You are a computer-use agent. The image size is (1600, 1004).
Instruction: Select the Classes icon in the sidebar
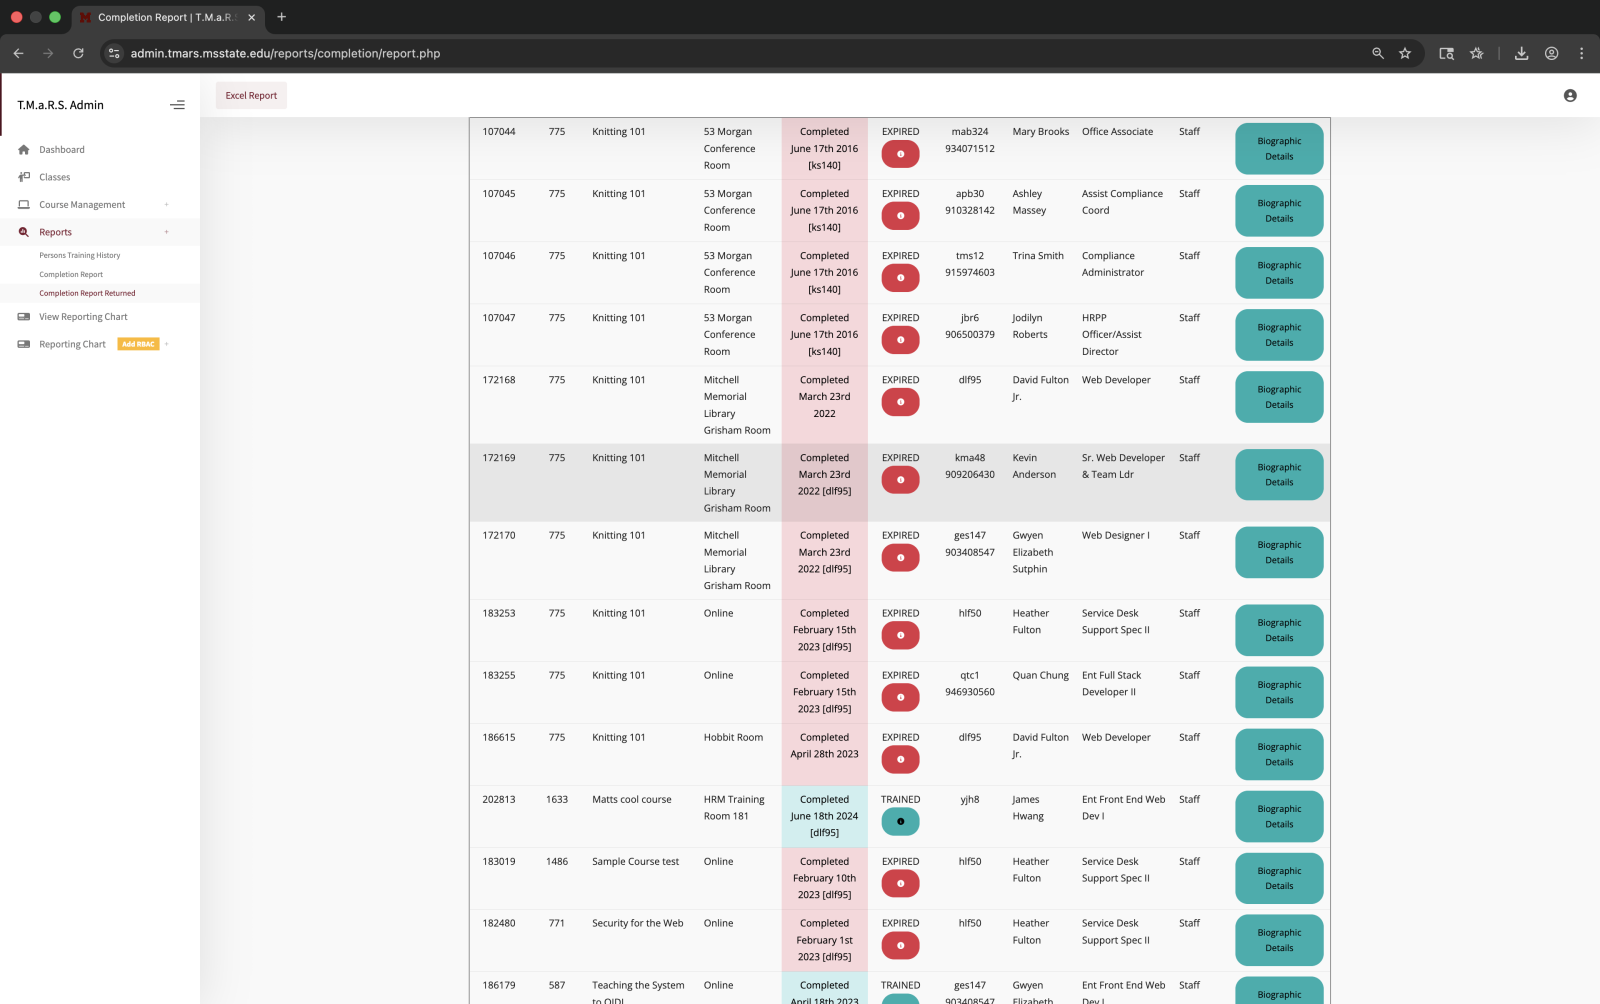[x=23, y=176]
